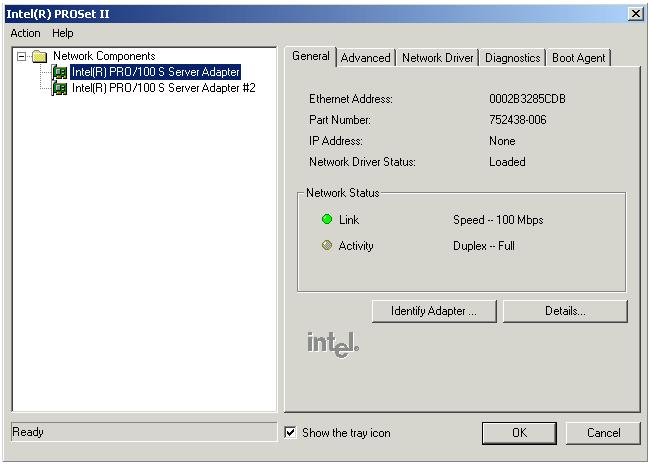Collapse the Network Components tree node
The image size is (650, 465).
click(x=22, y=57)
